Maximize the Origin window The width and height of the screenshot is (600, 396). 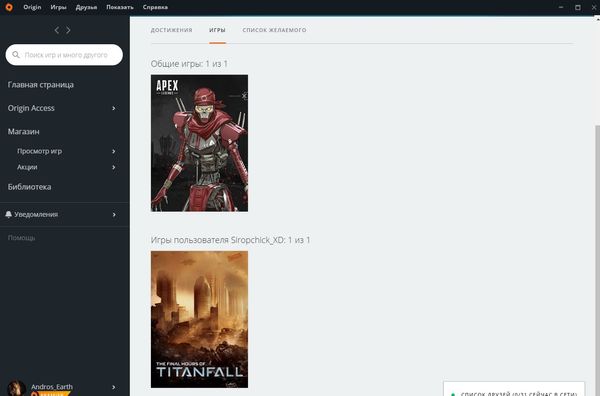coord(578,7)
